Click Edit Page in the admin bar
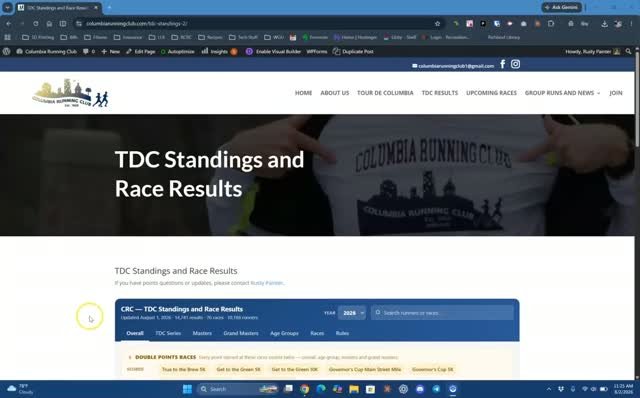The width and height of the screenshot is (640, 398). click(x=141, y=51)
